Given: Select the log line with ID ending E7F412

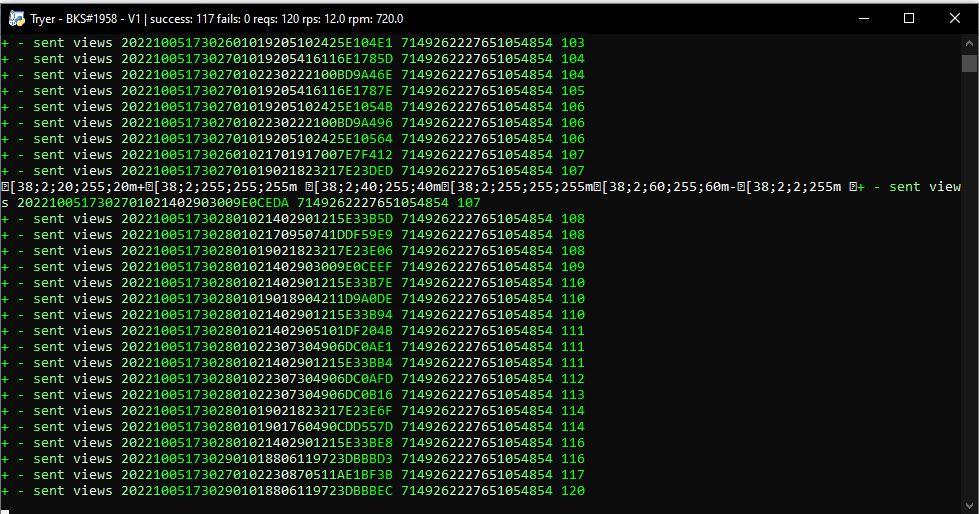Looking at the screenshot, I should coord(293,155).
